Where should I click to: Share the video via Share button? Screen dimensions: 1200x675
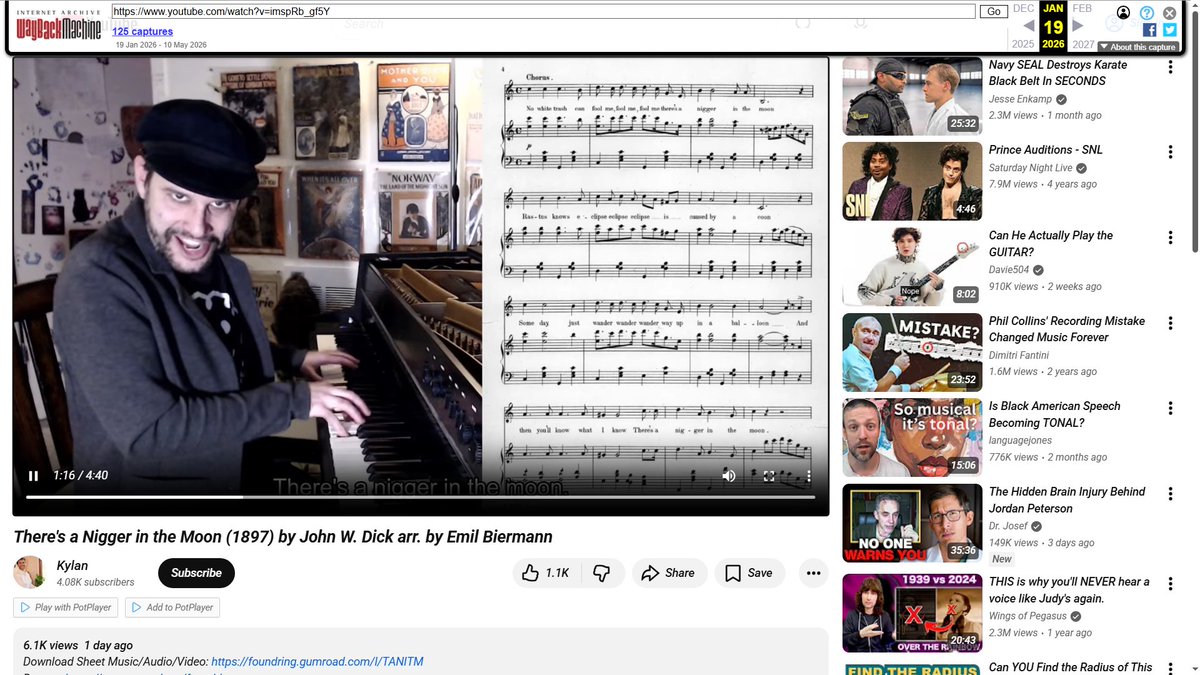(668, 573)
